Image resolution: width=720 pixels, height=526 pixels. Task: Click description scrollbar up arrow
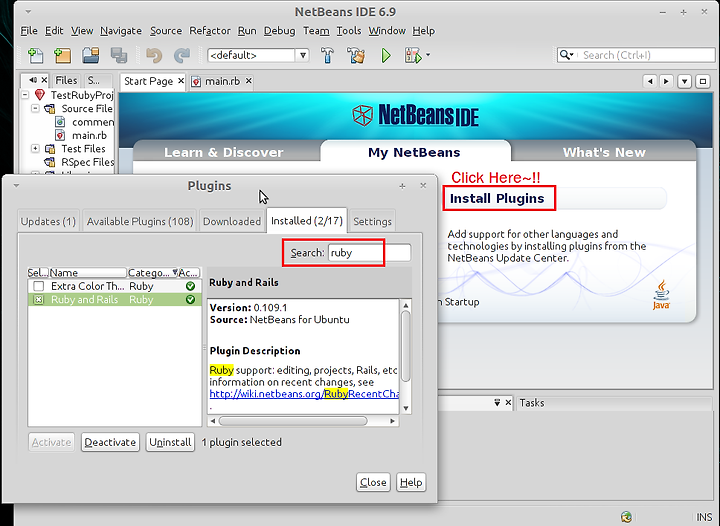tap(405, 305)
